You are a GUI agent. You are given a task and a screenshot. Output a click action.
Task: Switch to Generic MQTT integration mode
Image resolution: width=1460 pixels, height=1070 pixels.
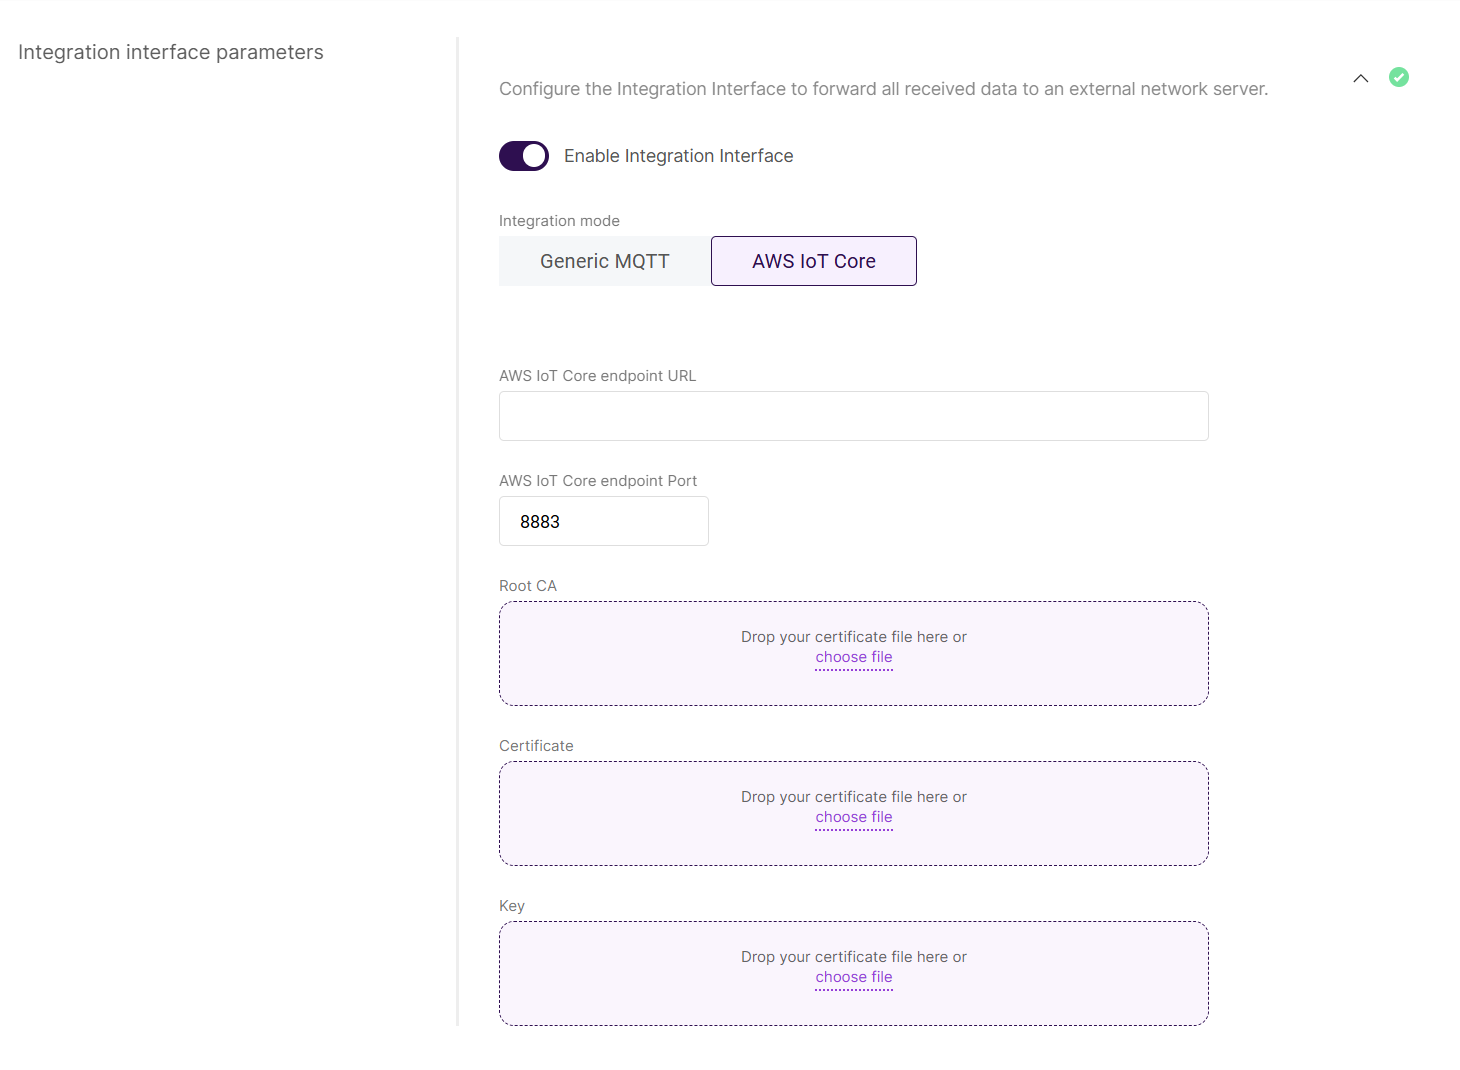pyautogui.click(x=603, y=261)
